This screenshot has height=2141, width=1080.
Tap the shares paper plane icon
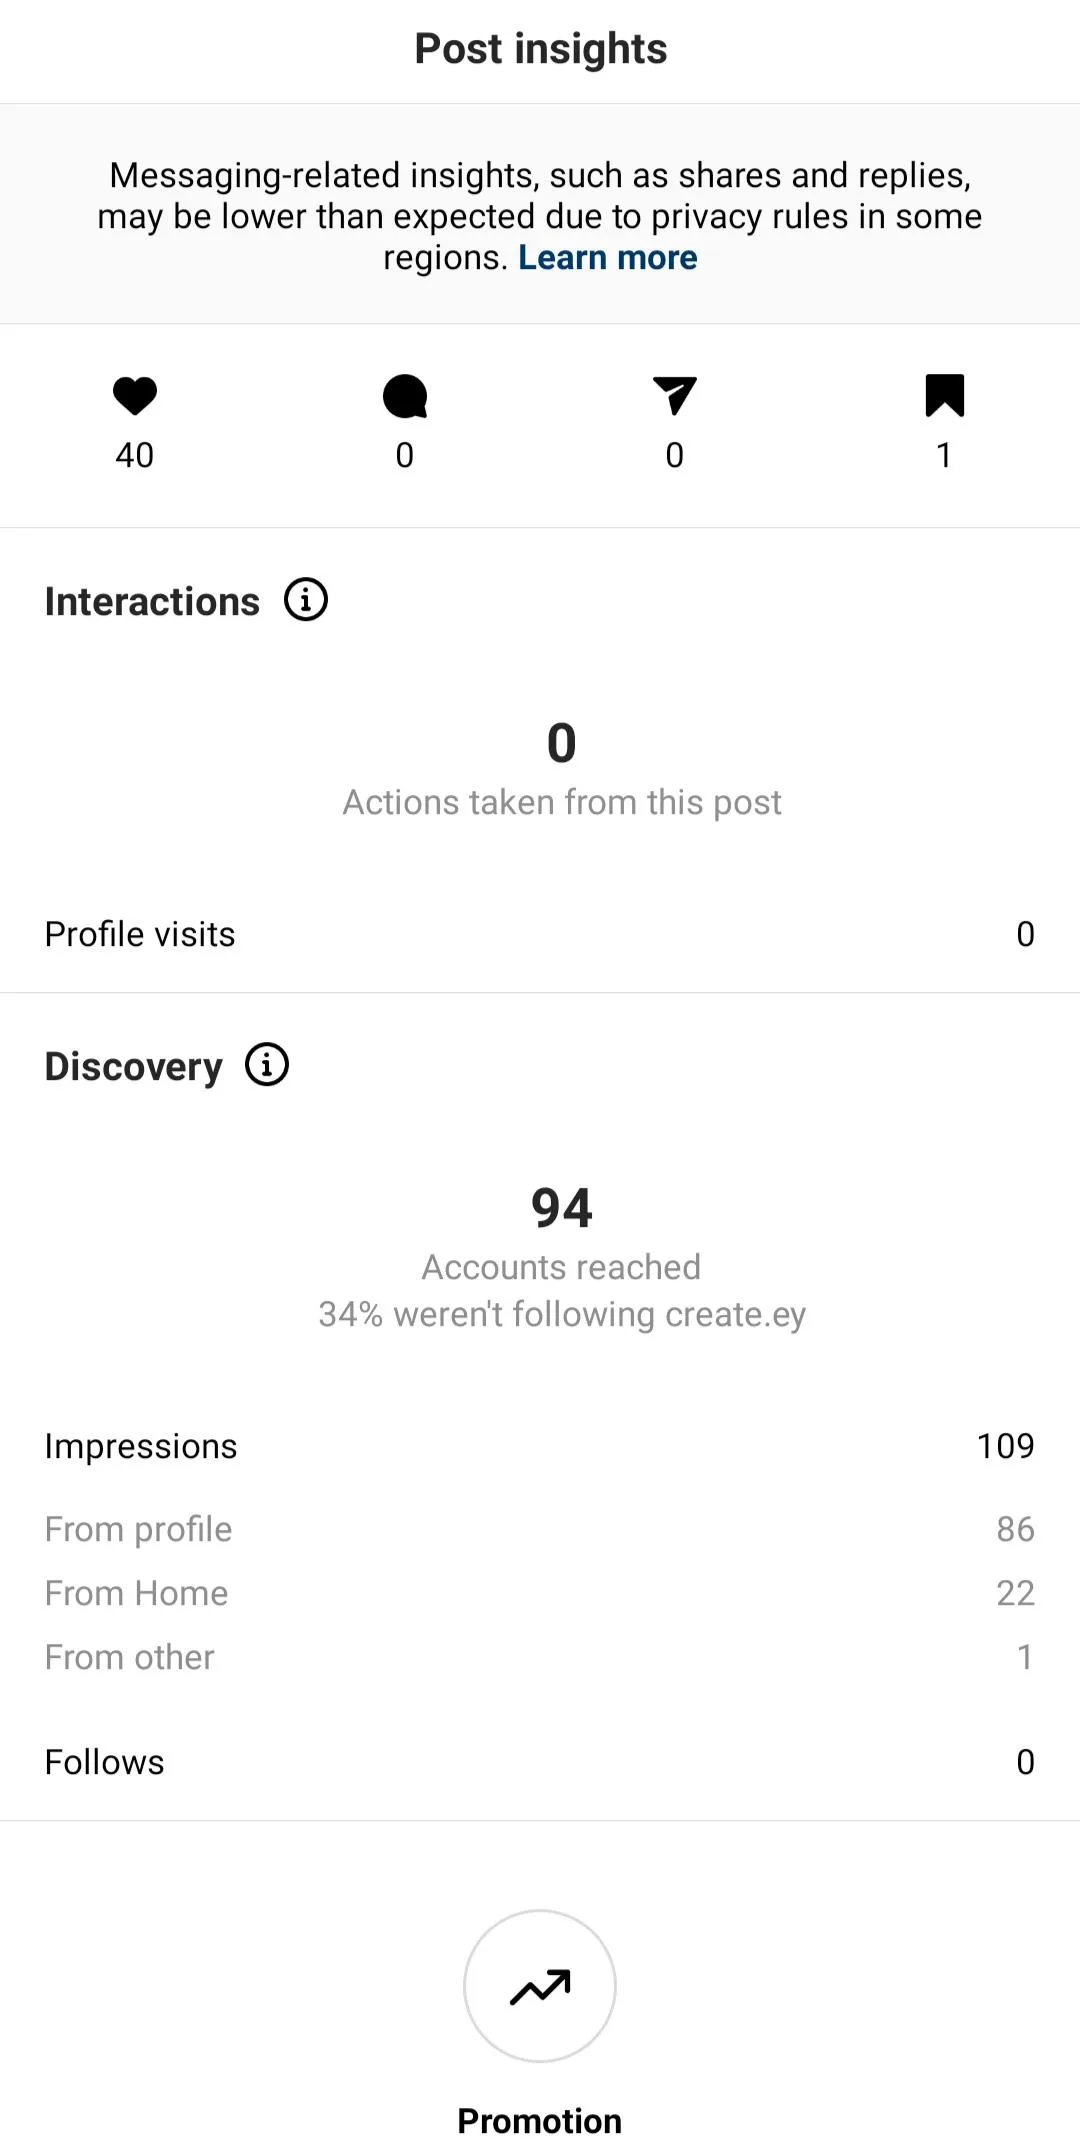click(x=675, y=396)
